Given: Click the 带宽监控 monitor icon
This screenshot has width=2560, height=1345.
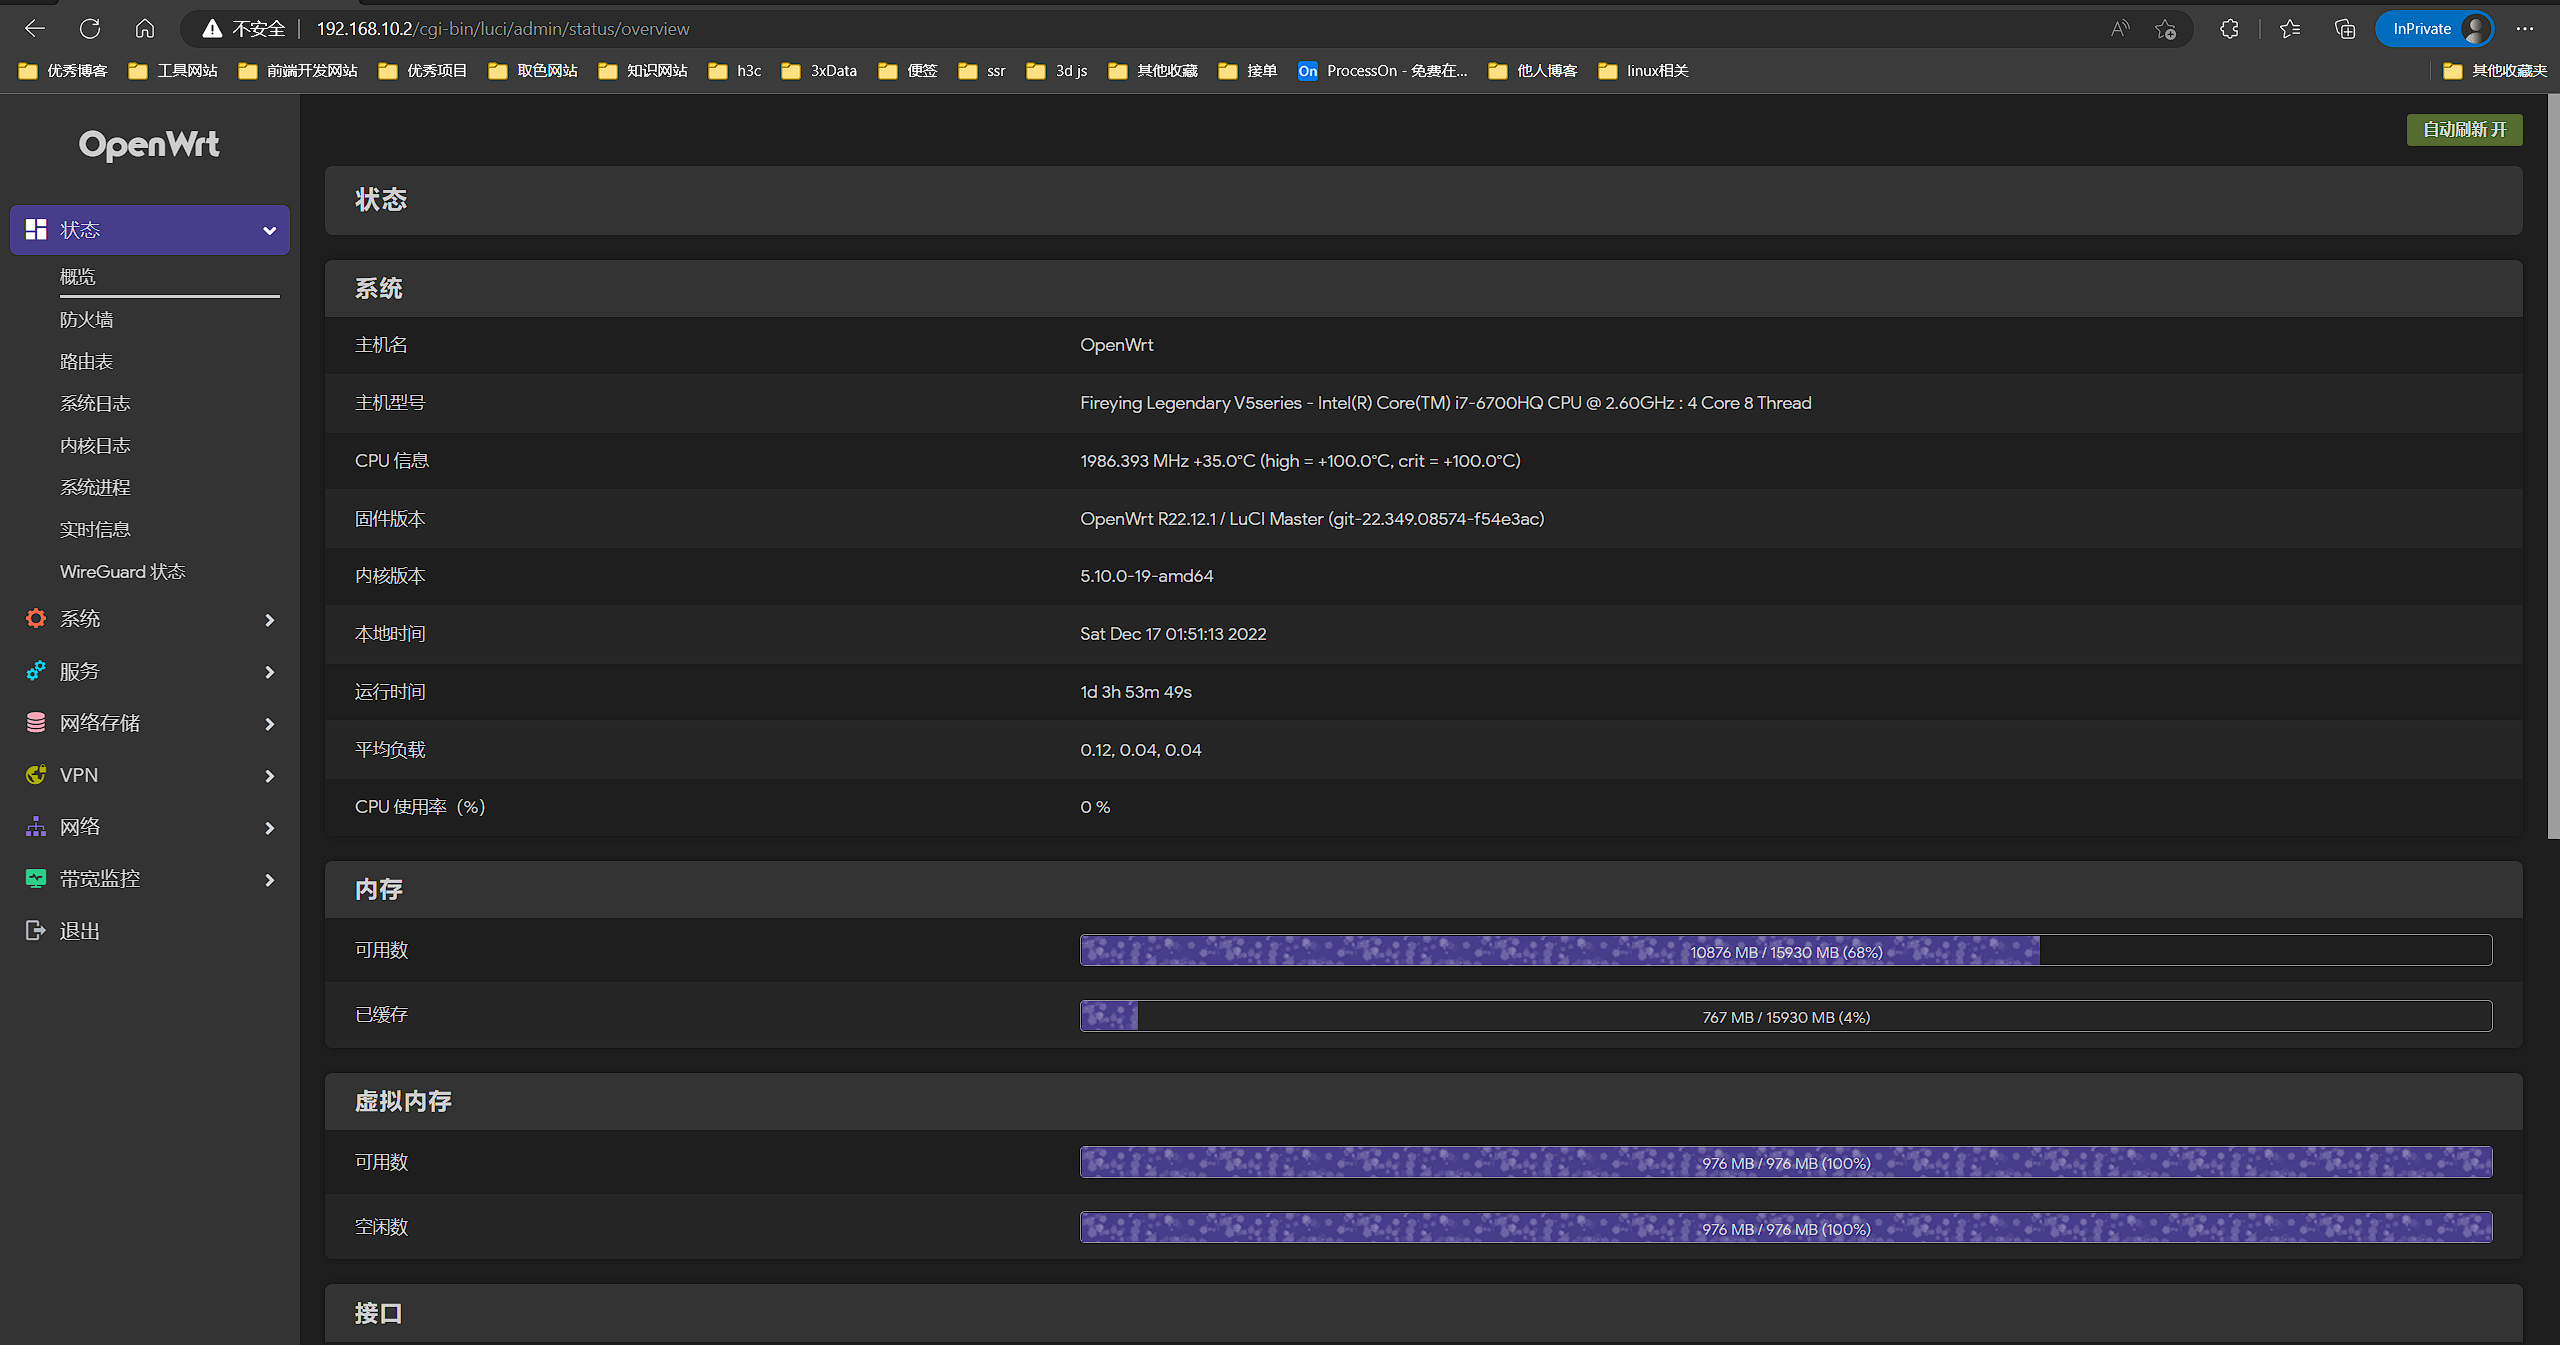Looking at the screenshot, I should coord(36,879).
